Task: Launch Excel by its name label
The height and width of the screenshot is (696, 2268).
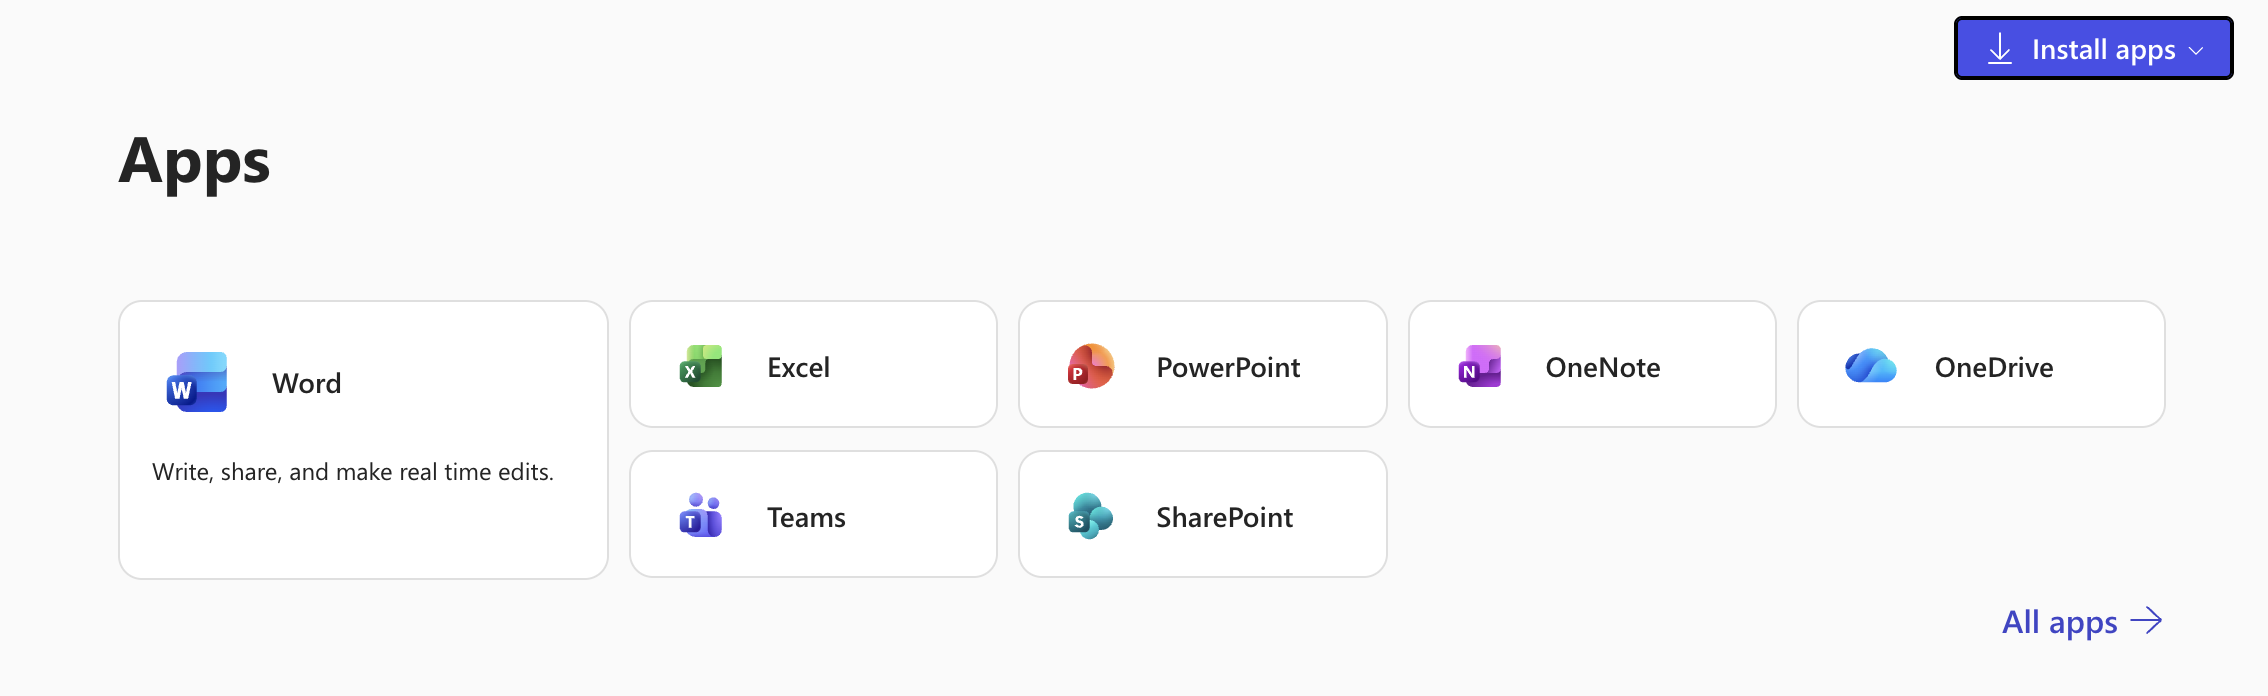Action: click(x=798, y=367)
